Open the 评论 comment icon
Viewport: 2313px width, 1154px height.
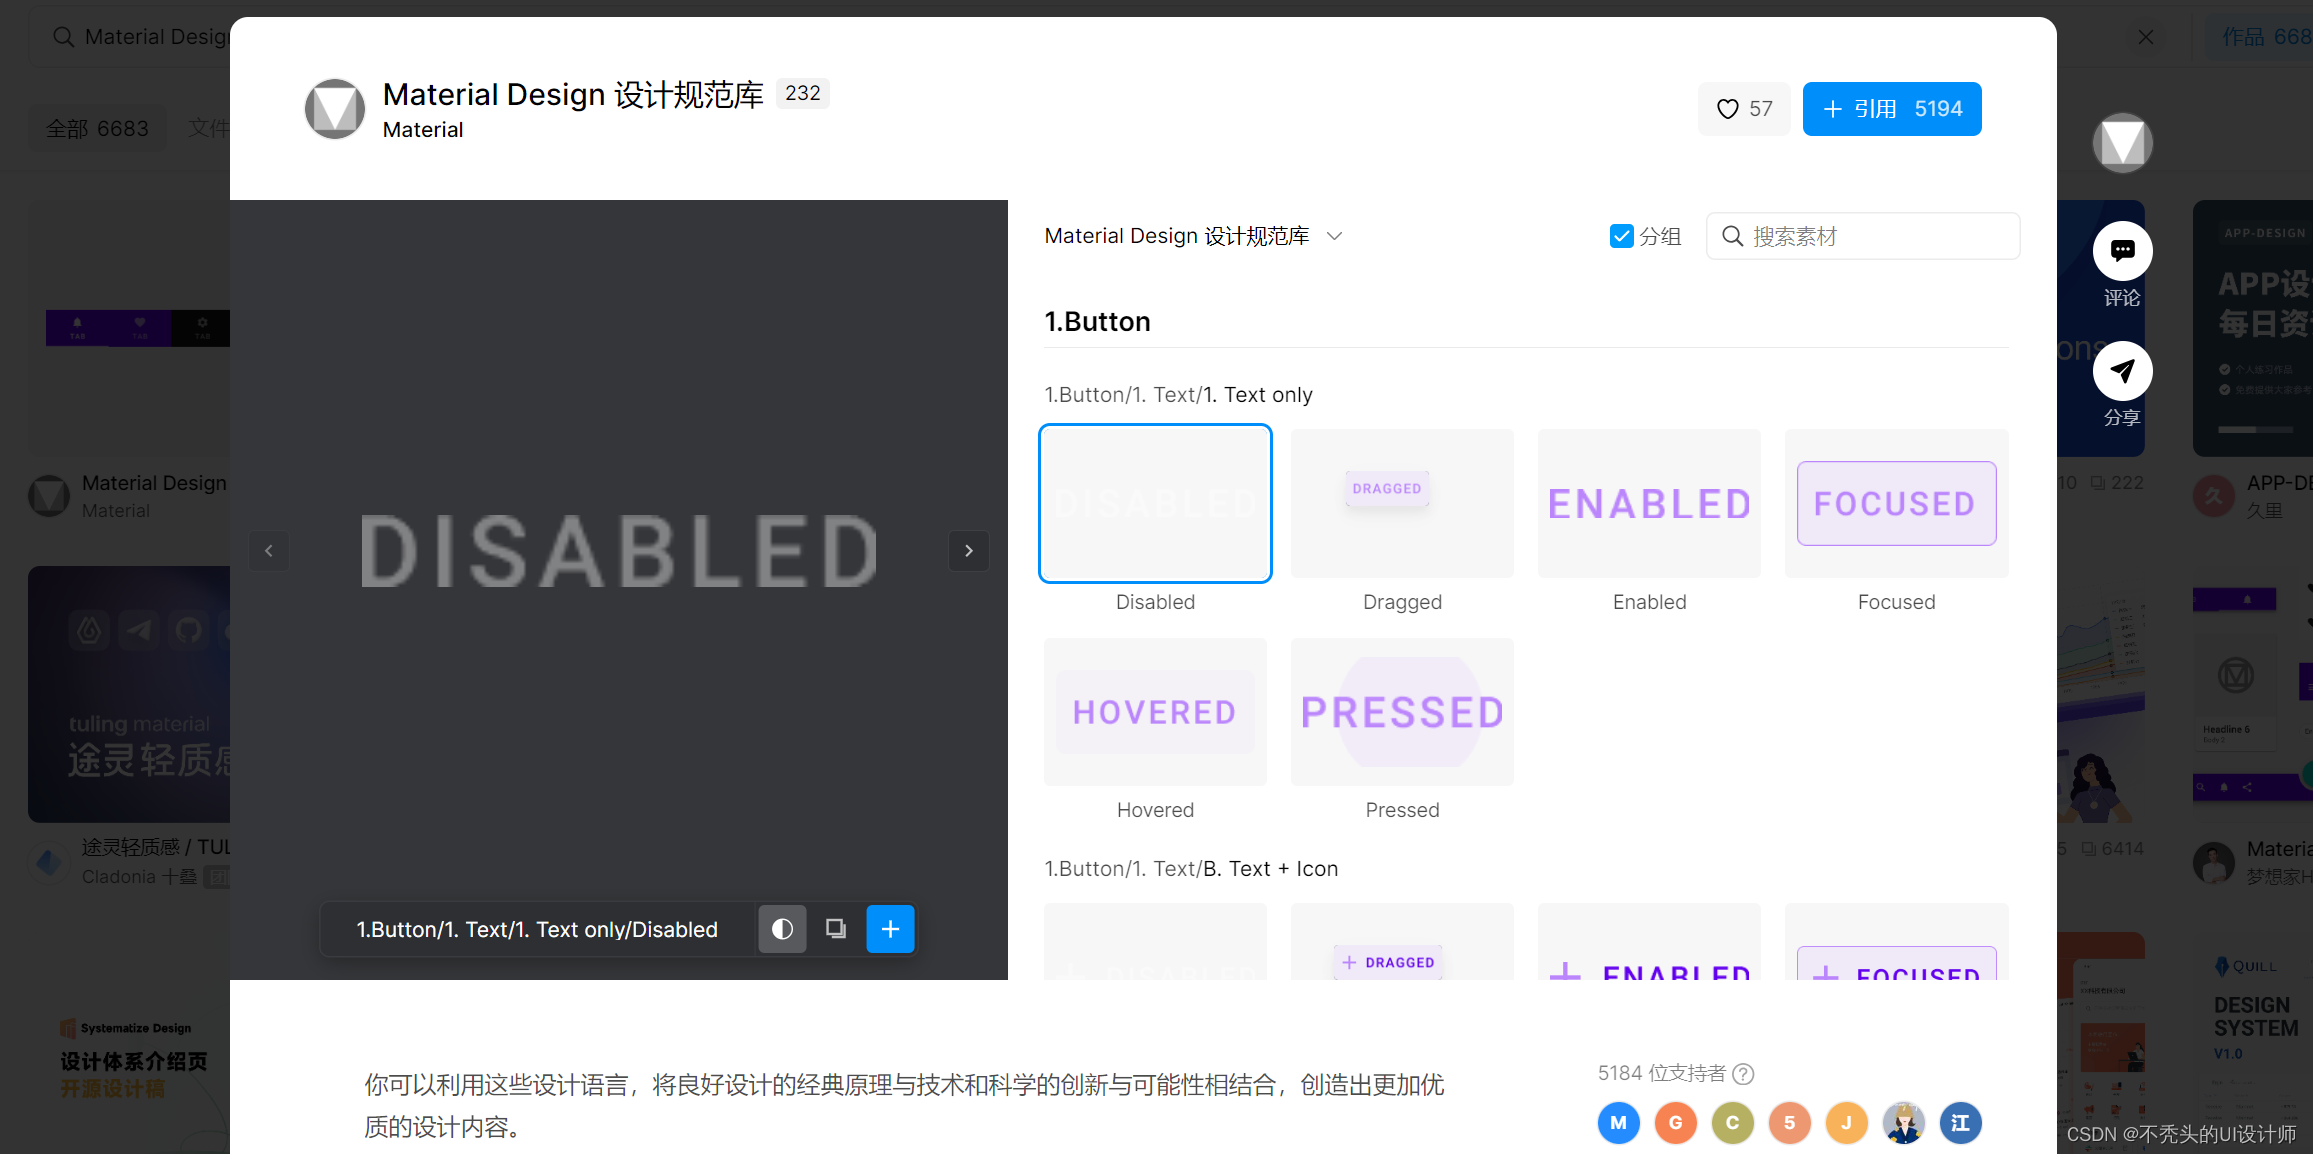pos(2122,251)
